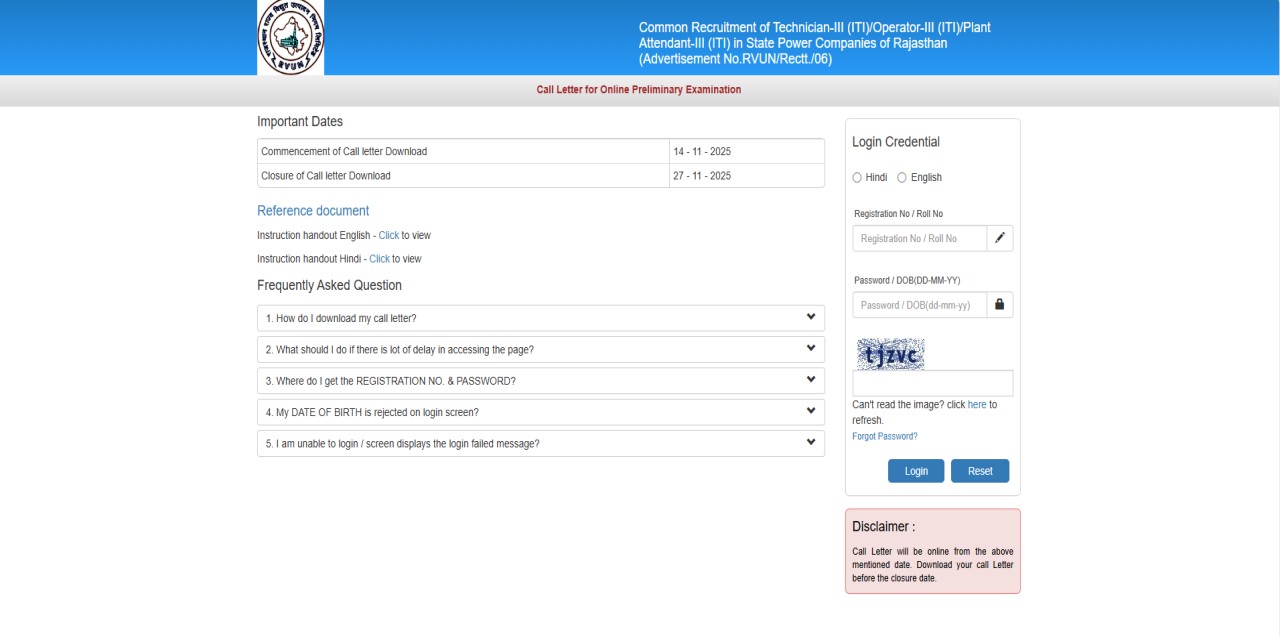This screenshot has height=637, width=1280.
Task: Open the Hindi instruction handout
Action: coord(379,258)
